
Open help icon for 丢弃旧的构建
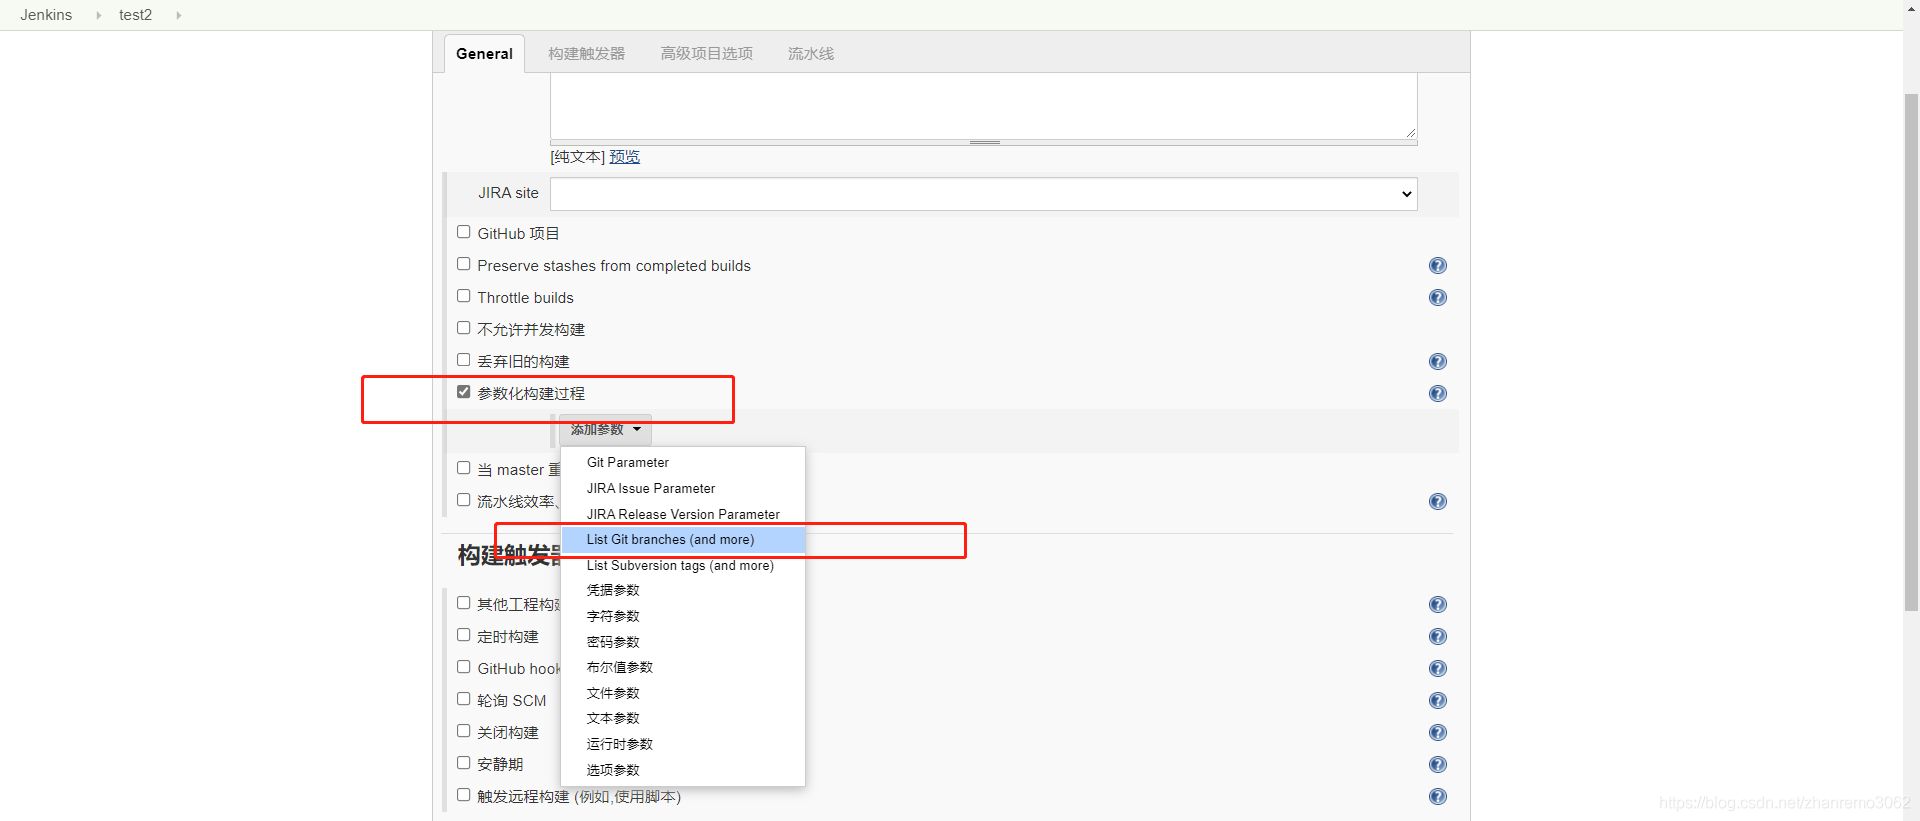click(x=1437, y=361)
